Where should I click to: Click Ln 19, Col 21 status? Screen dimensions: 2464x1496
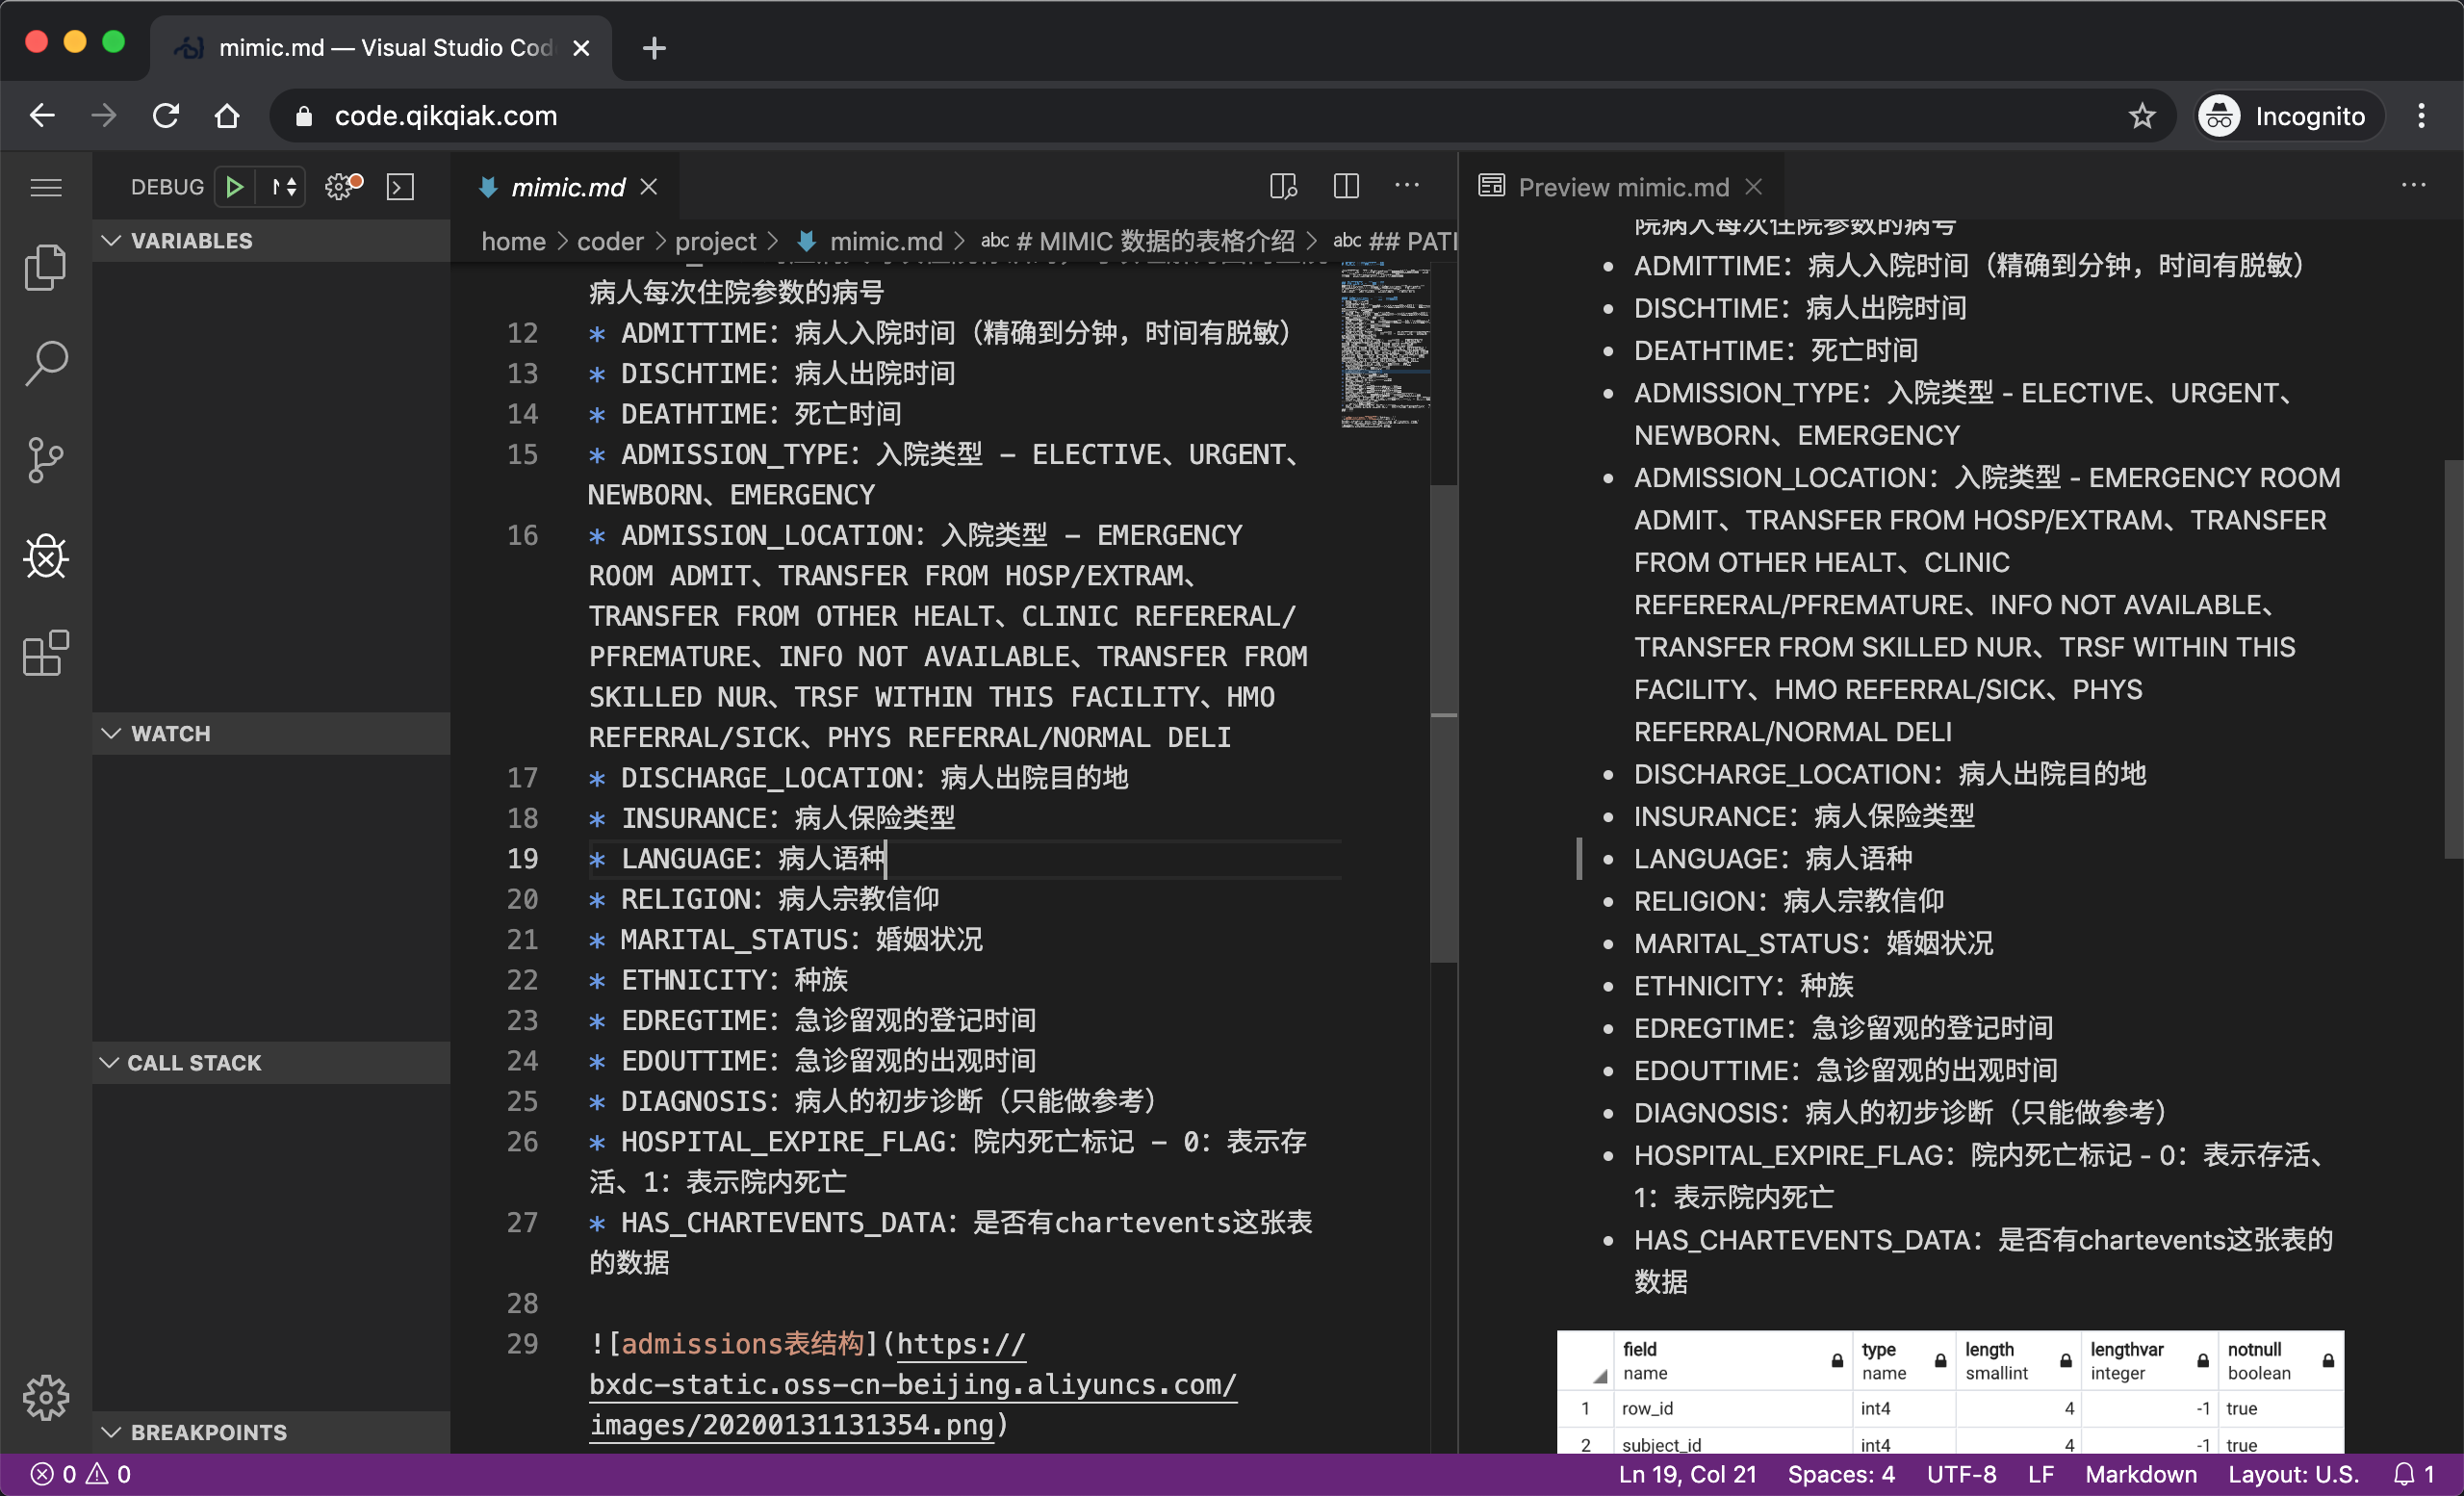(x=1687, y=1474)
